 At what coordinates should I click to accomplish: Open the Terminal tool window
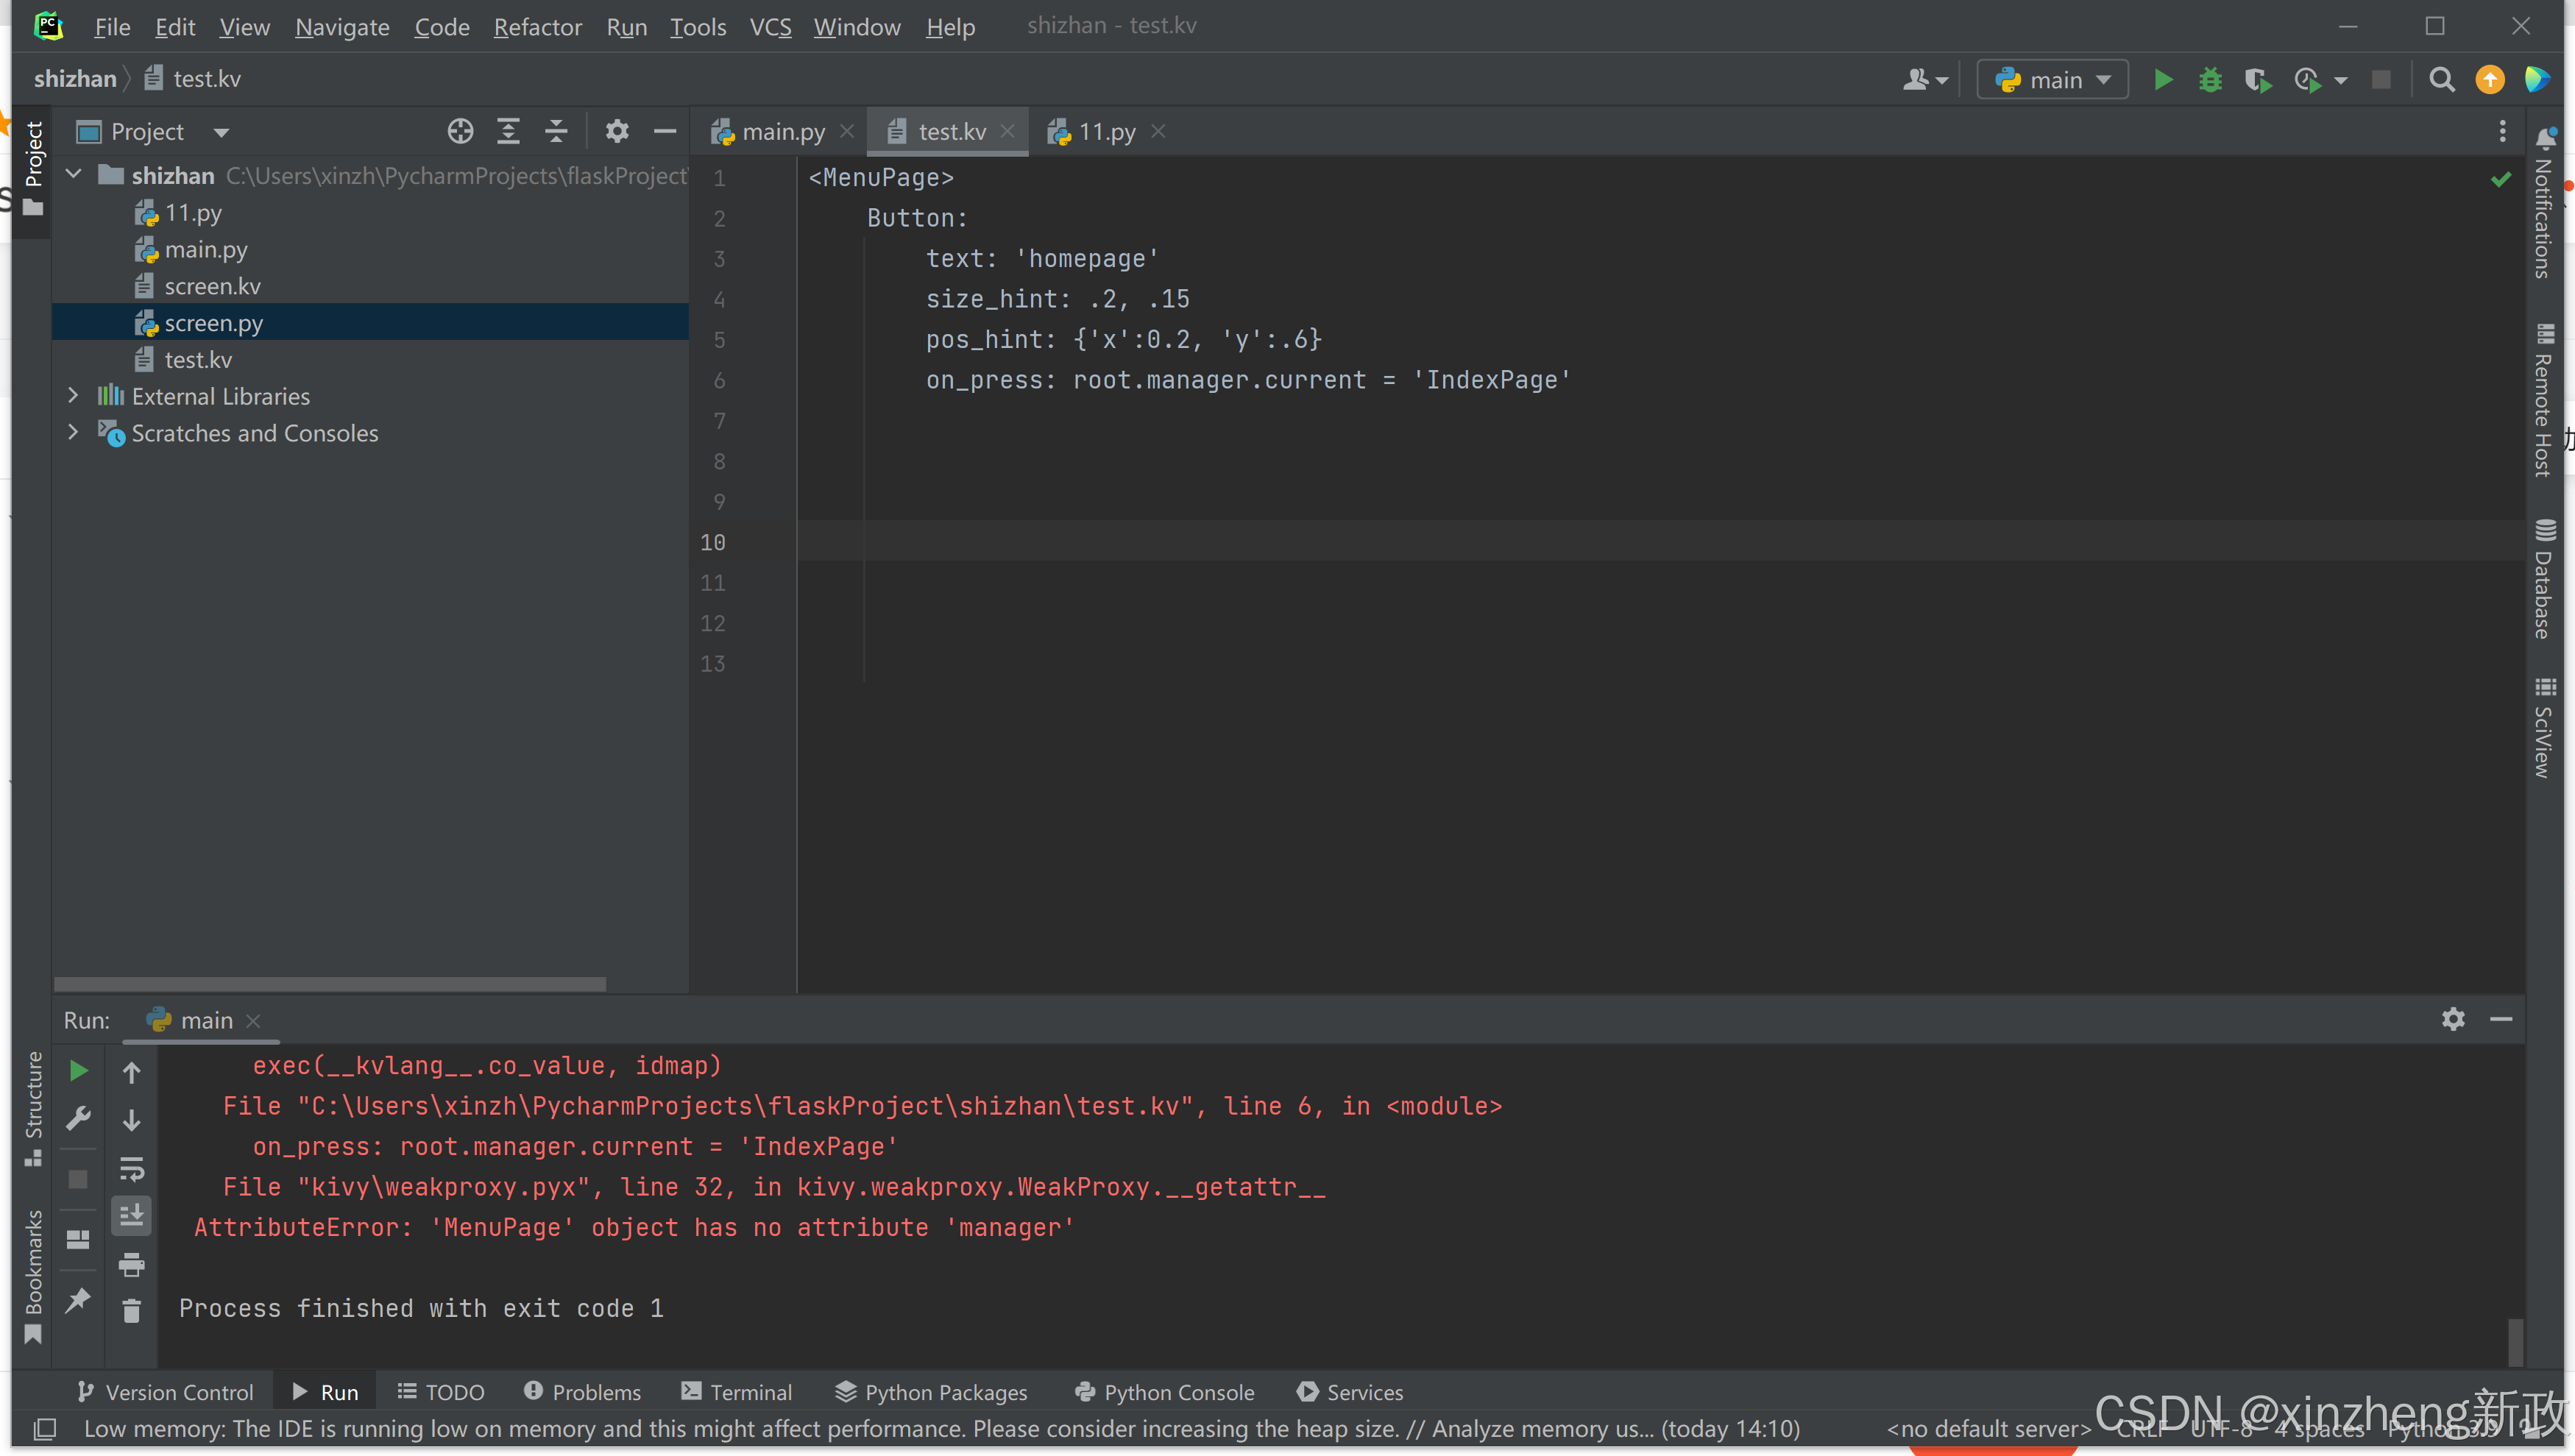pyautogui.click(x=737, y=1392)
